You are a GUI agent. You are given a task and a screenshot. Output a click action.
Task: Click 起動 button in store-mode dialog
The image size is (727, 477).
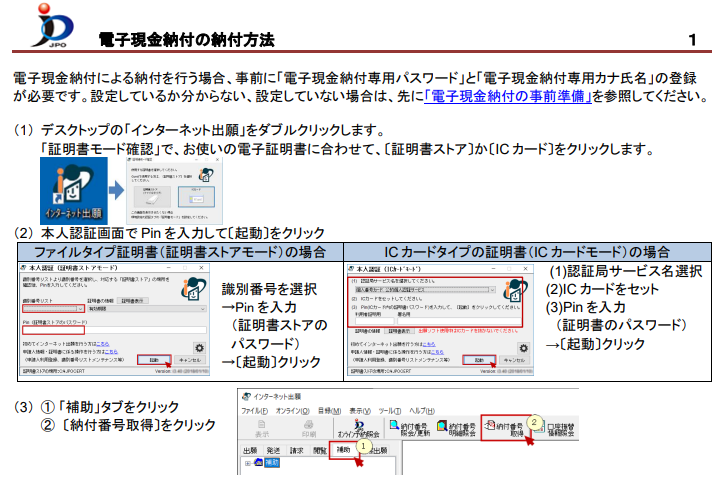(x=154, y=360)
